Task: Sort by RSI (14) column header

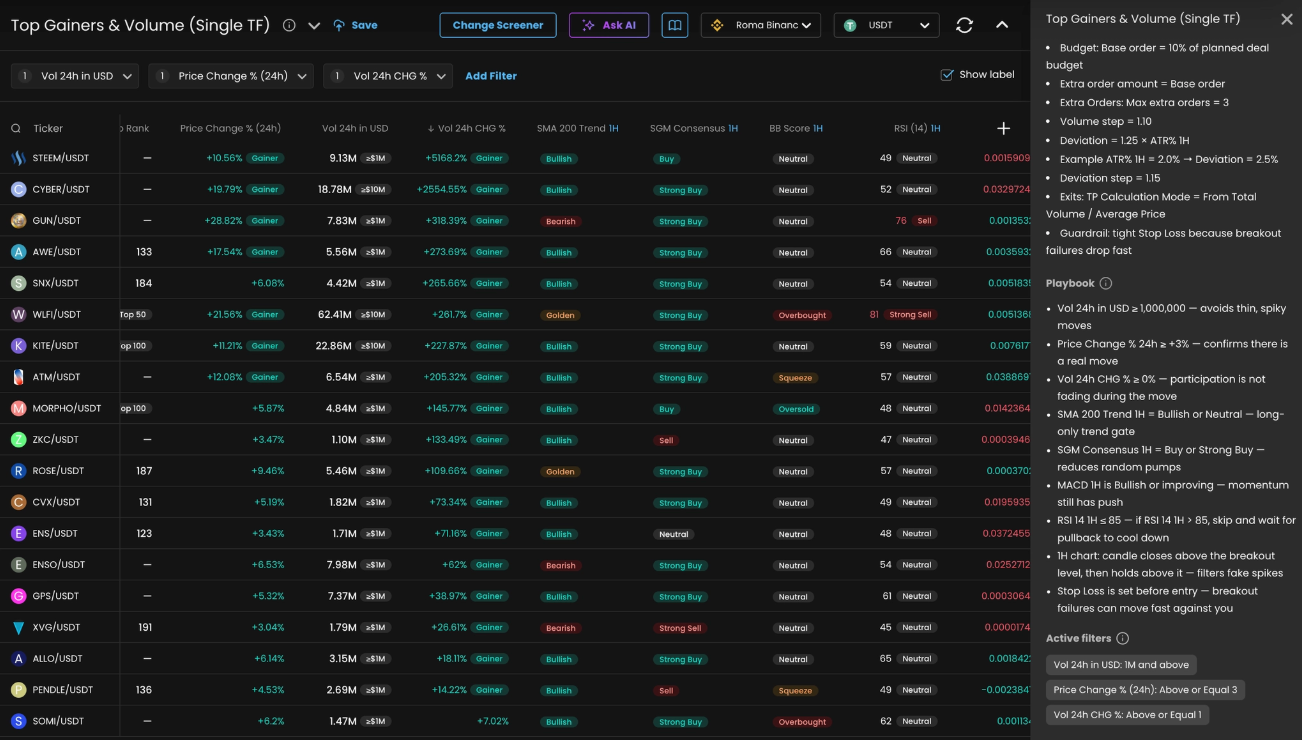Action: coord(917,128)
